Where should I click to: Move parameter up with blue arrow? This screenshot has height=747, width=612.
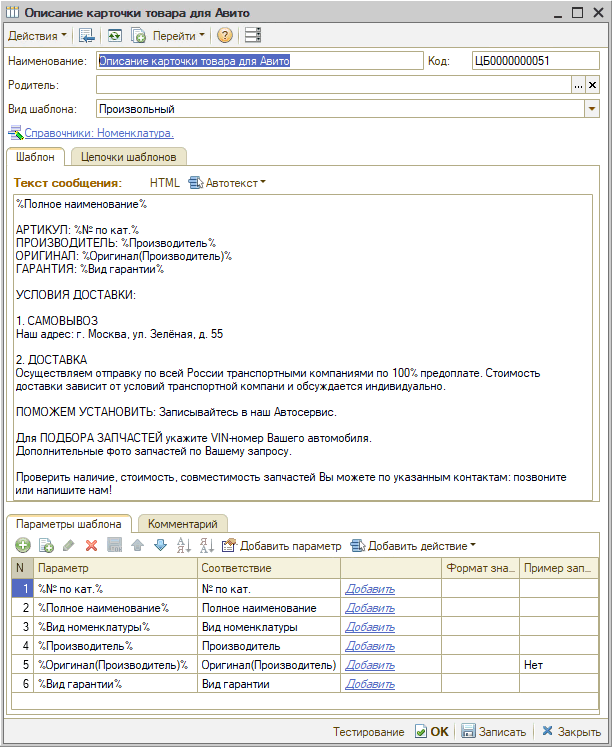(138, 546)
